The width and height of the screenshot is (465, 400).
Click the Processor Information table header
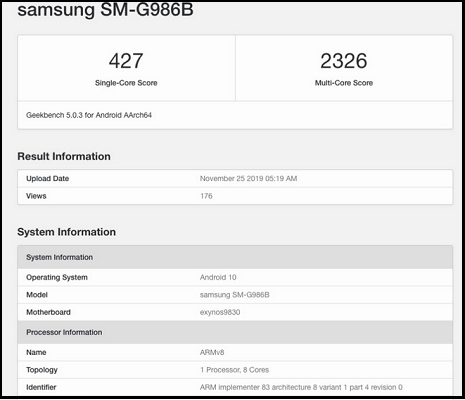click(x=235, y=332)
